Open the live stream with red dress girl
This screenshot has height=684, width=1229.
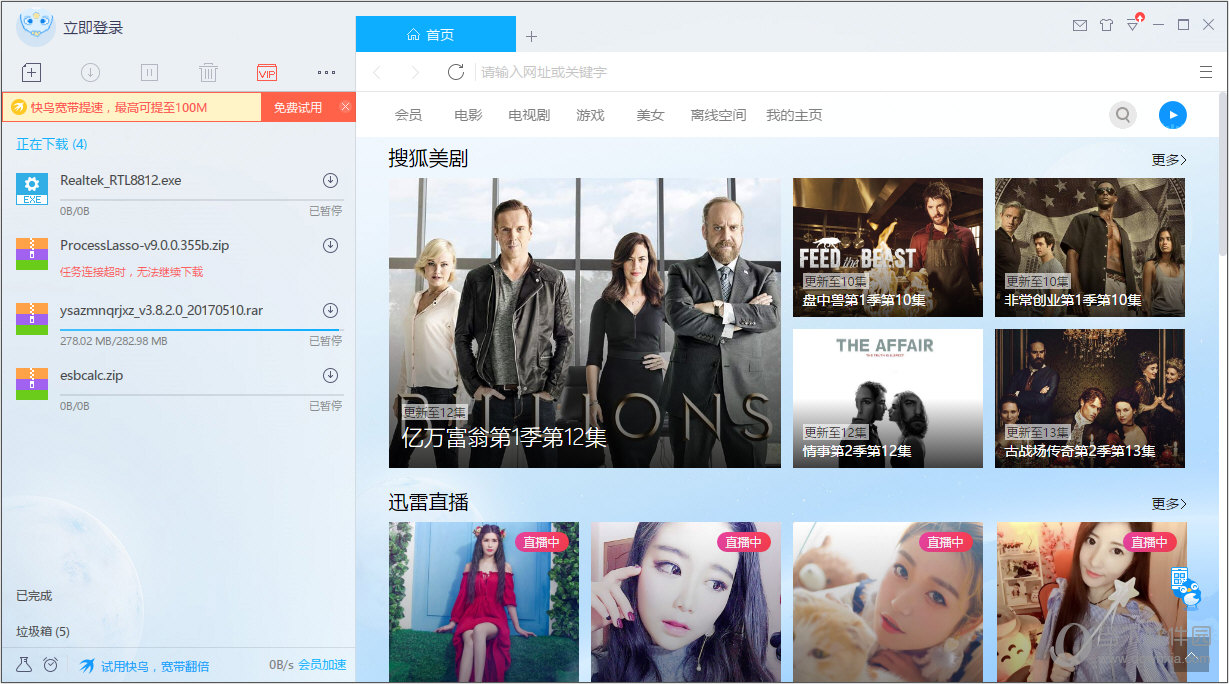[484, 602]
